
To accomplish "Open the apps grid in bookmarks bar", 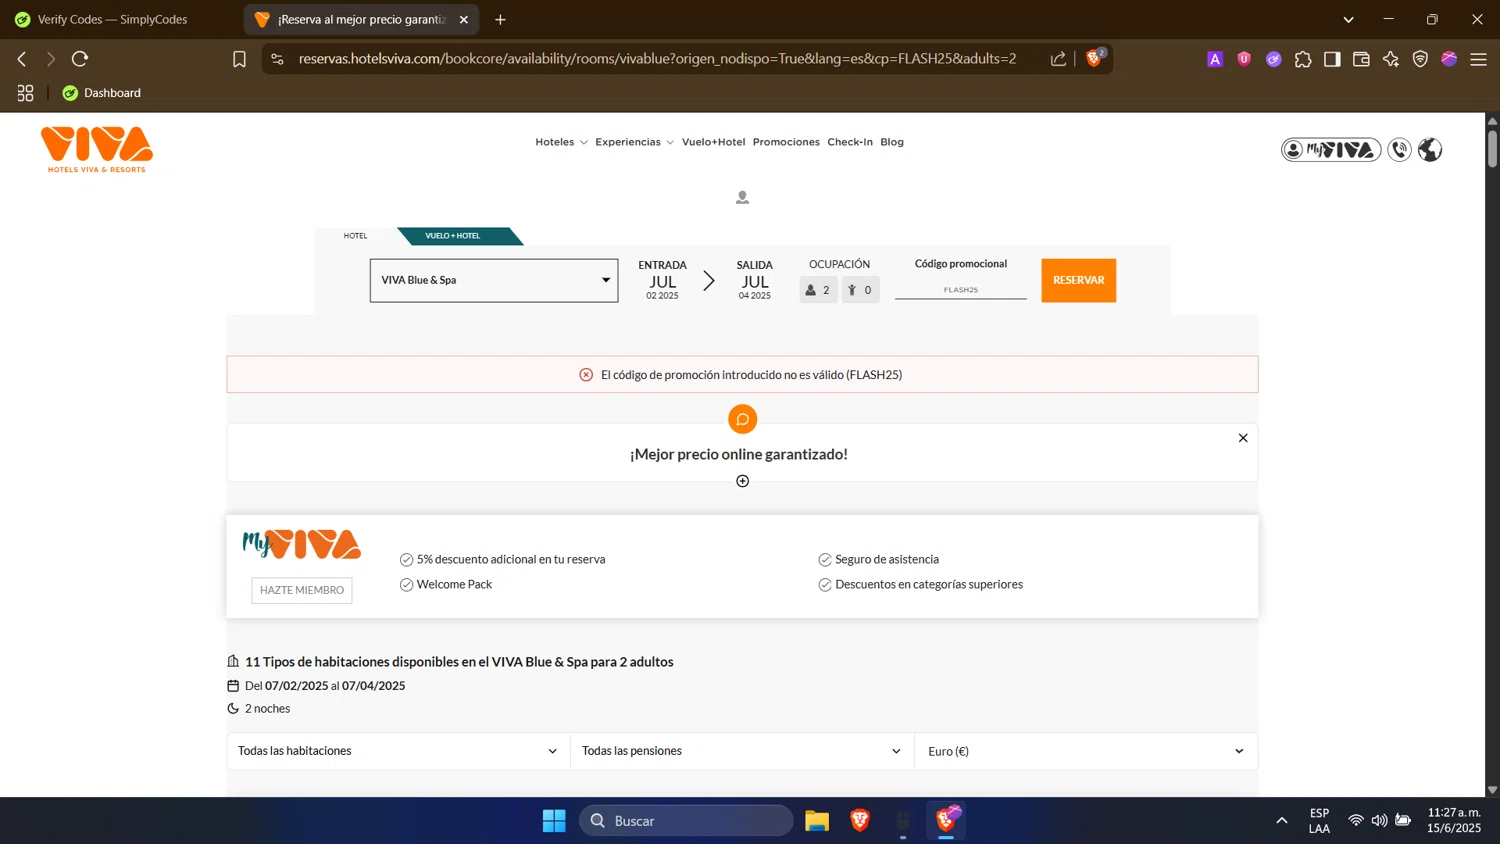I will (x=25, y=93).
